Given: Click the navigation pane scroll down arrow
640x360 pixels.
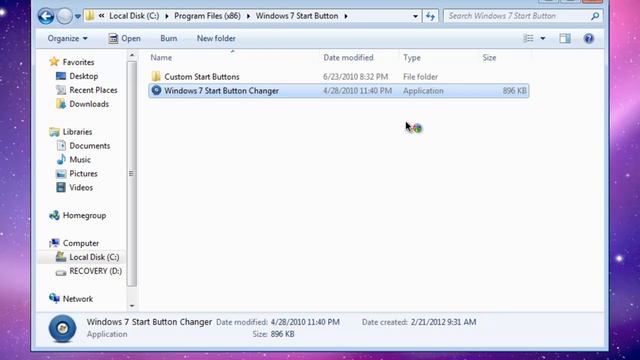Looking at the screenshot, I should [x=131, y=305].
